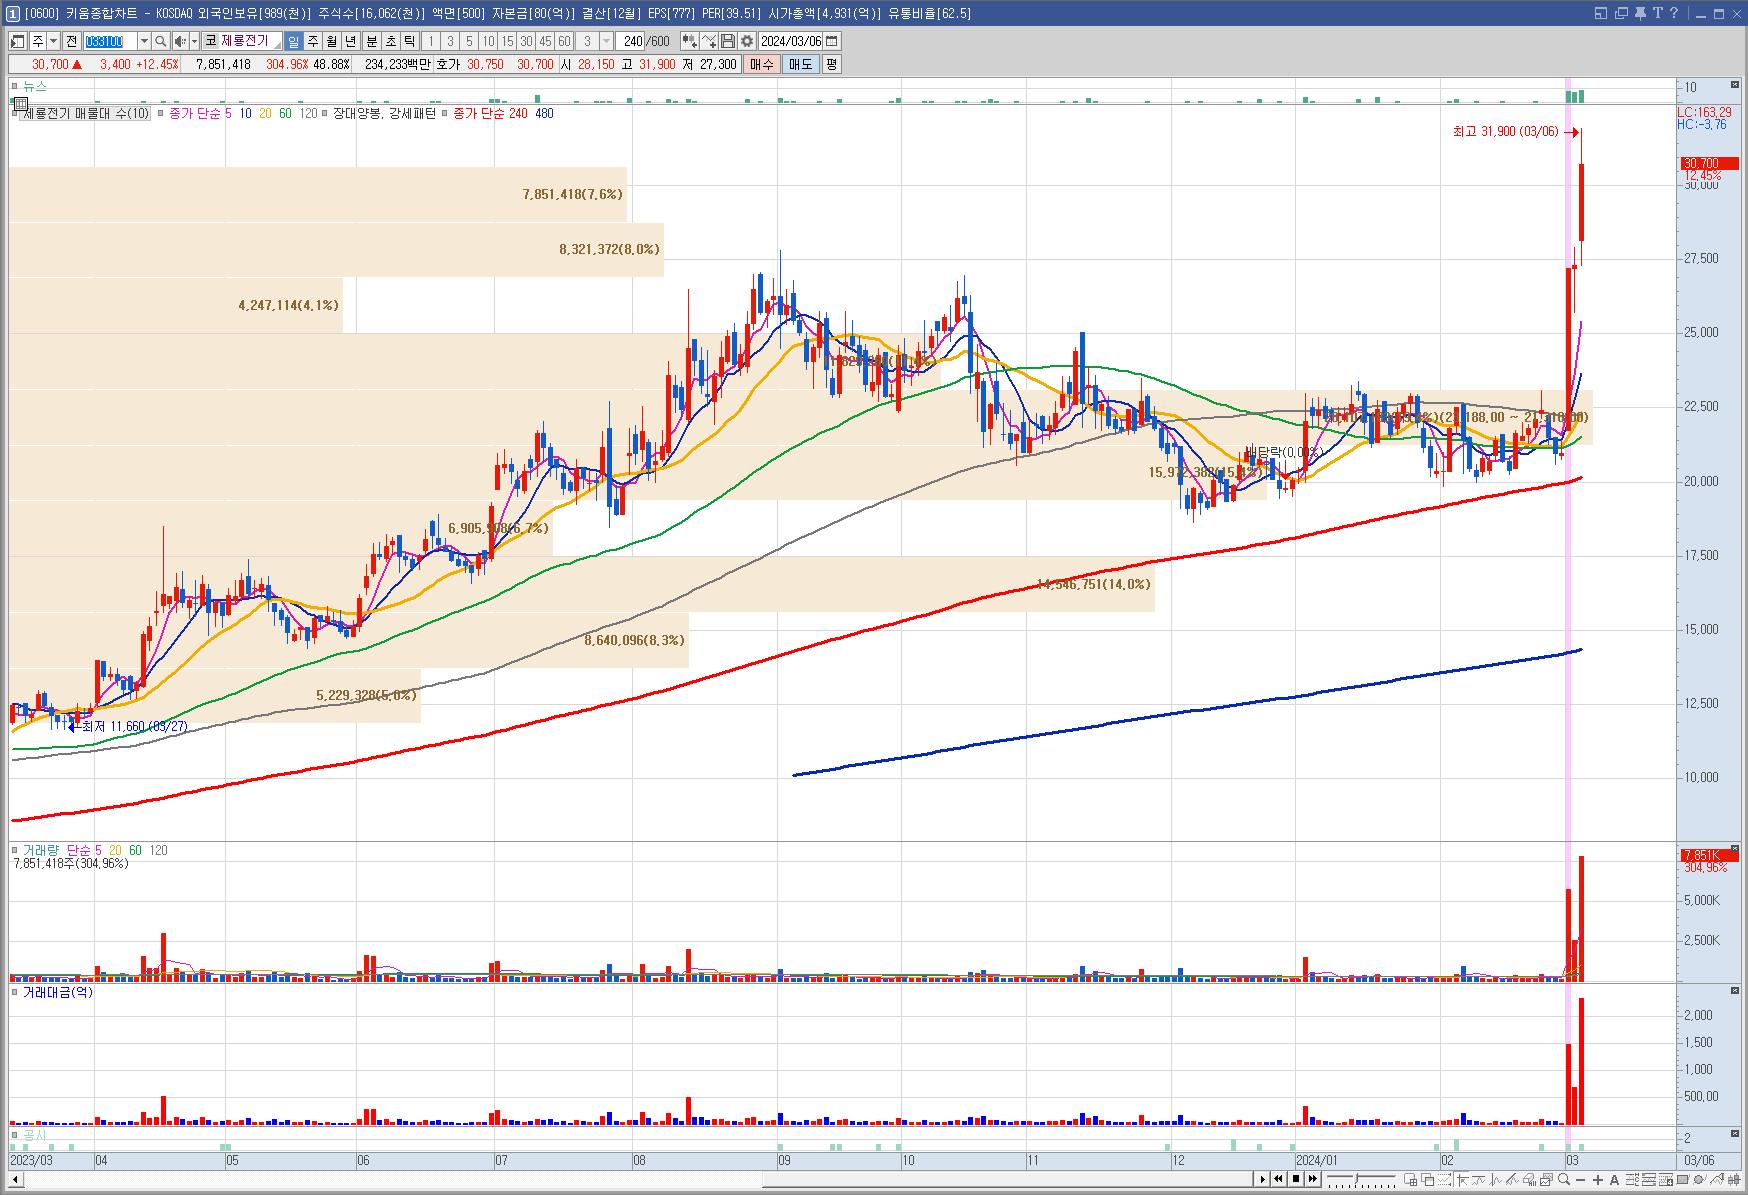The image size is (1748, 1195).
Task: Select the 30 interval button
Action: pyautogui.click(x=526, y=41)
